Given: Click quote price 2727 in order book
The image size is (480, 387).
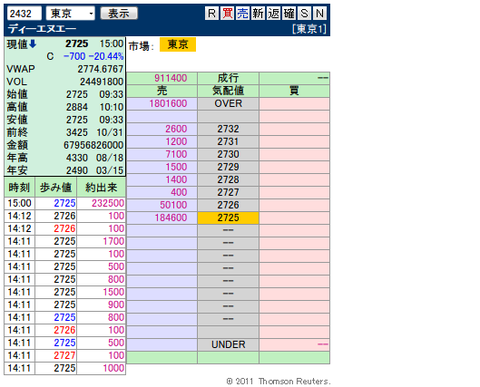Looking at the screenshot, I should tap(228, 192).
